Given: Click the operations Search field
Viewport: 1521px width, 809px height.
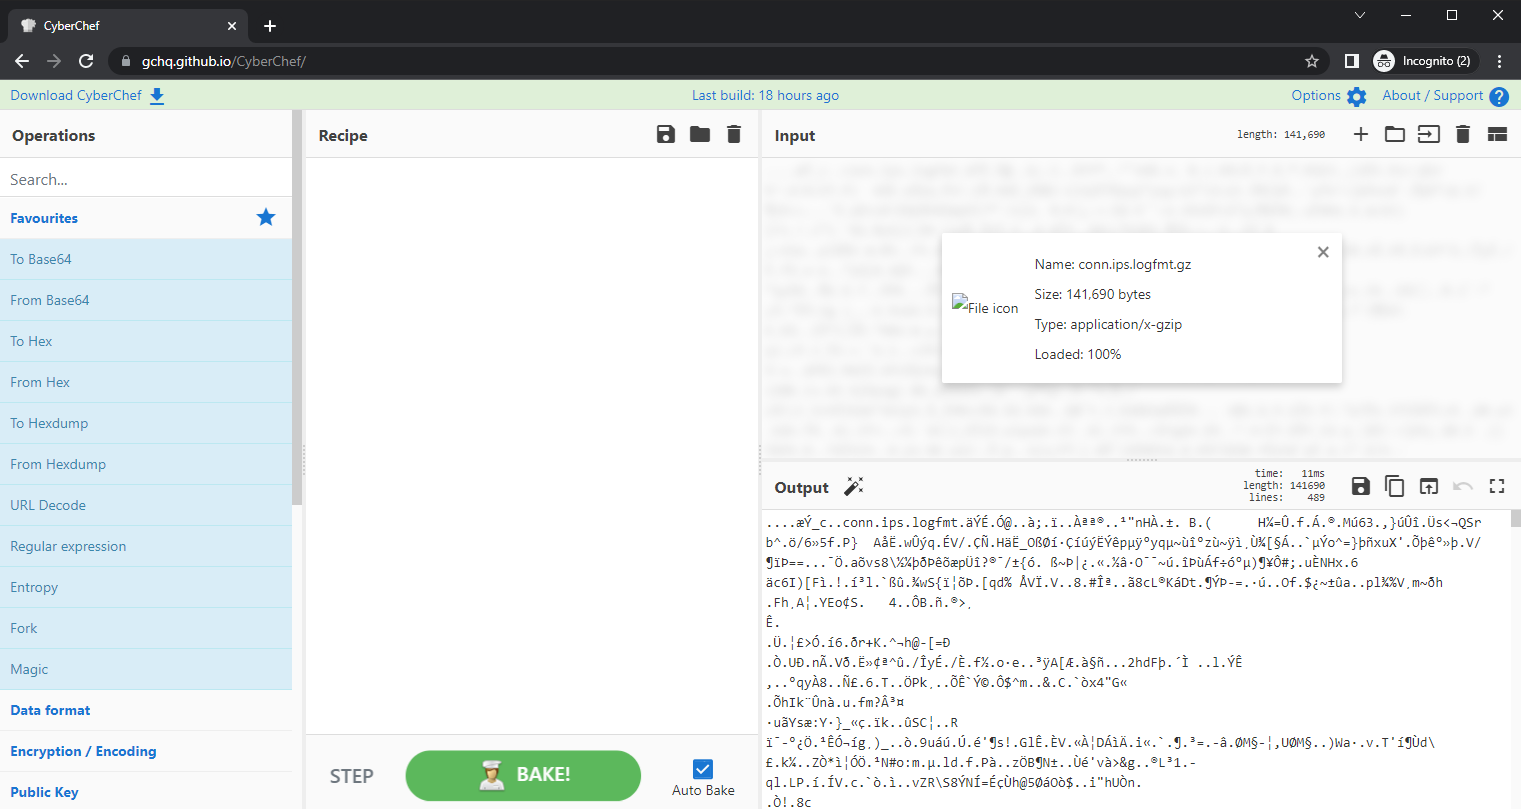Looking at the screenshot, I should click(x=146, y=180).
